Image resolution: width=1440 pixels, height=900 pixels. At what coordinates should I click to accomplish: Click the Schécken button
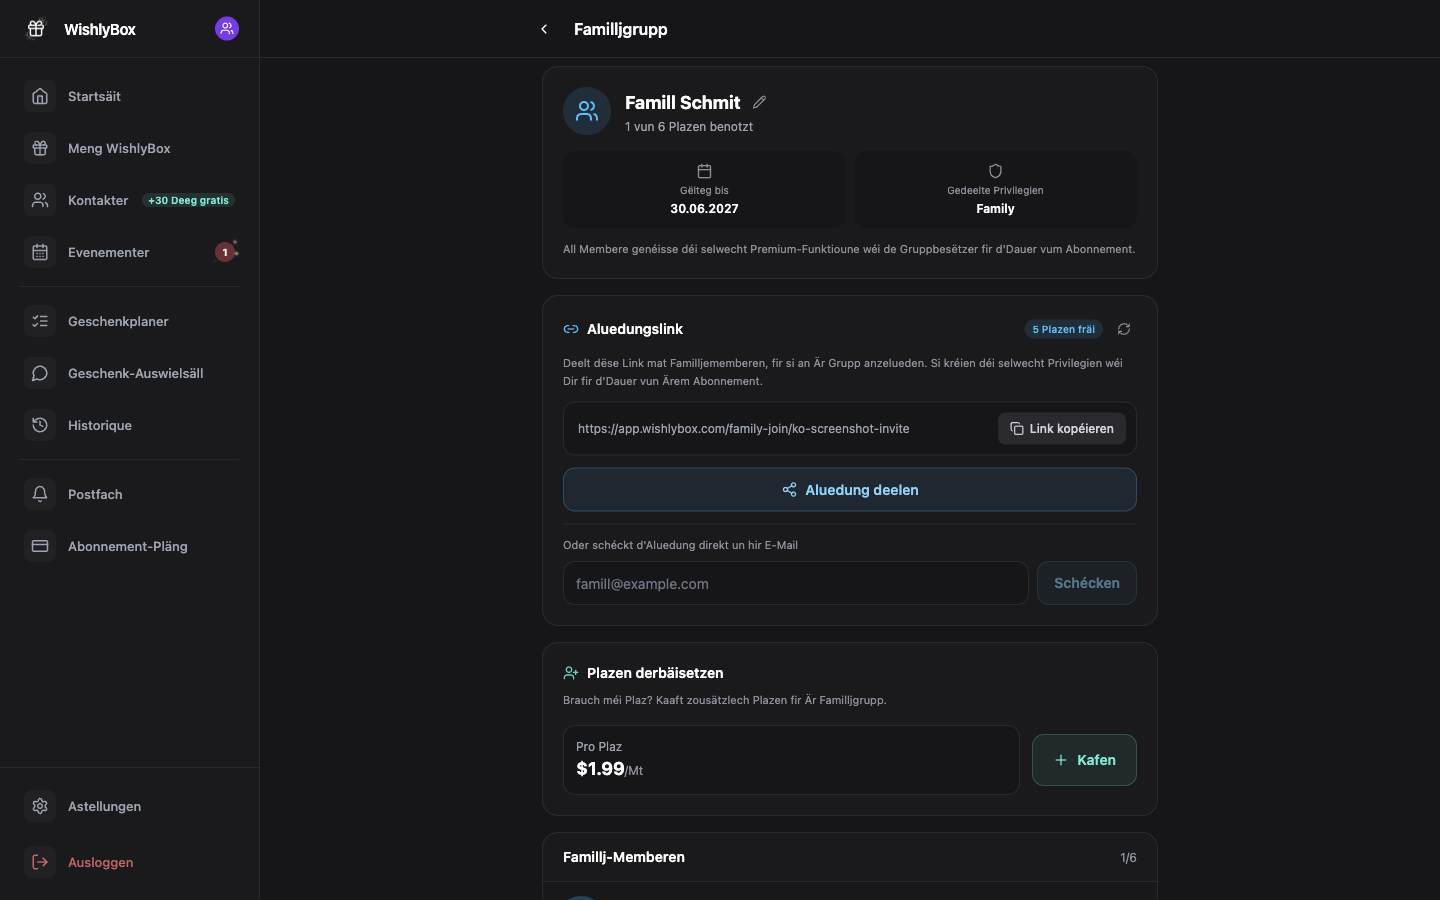(1087, 583)
